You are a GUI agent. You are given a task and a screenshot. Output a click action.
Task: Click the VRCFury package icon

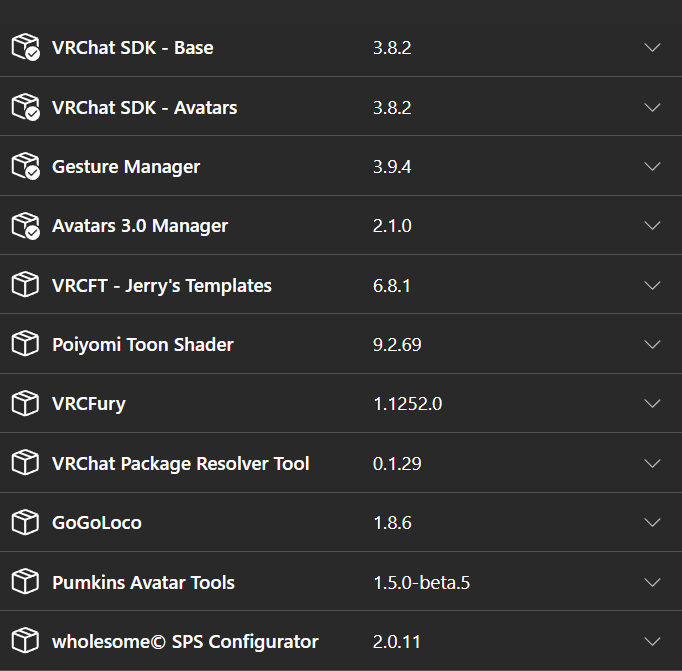pos(25,404)
